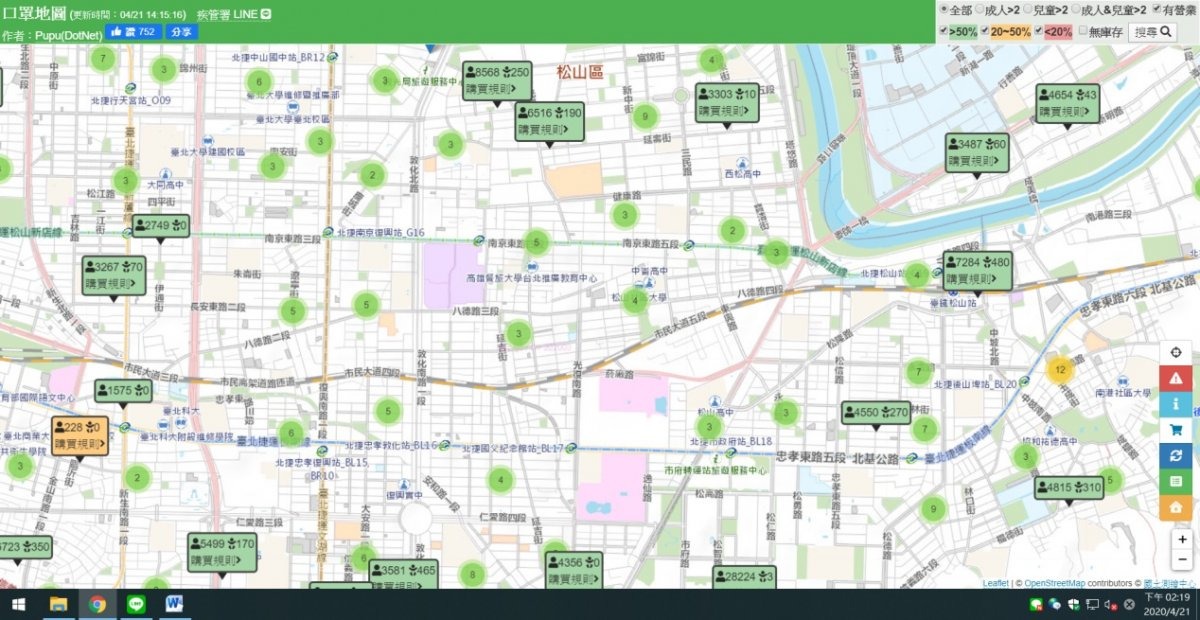Click the orange home icon button

(x=1175, y=508)
